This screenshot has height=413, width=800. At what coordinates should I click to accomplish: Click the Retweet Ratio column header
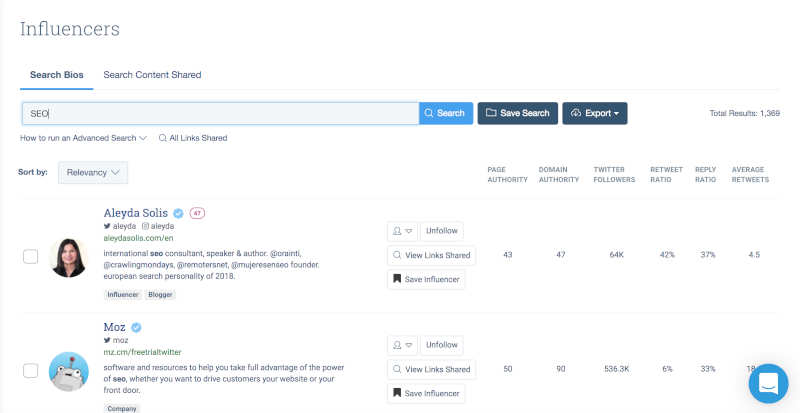pos(666,175)
